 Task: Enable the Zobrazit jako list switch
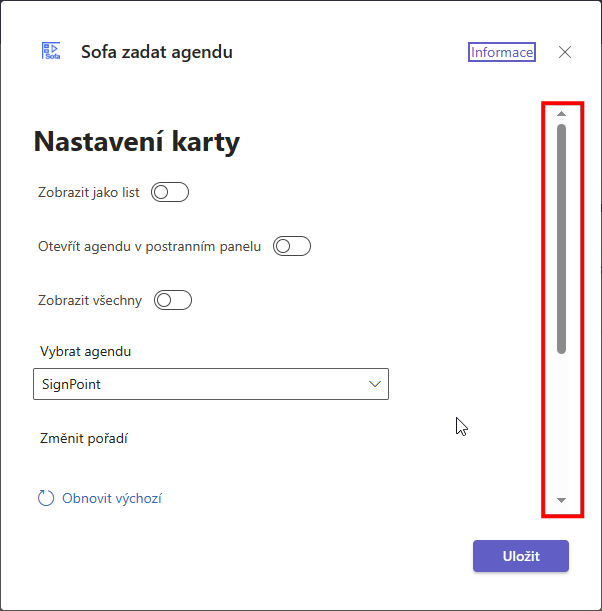(x=170, y=192)
